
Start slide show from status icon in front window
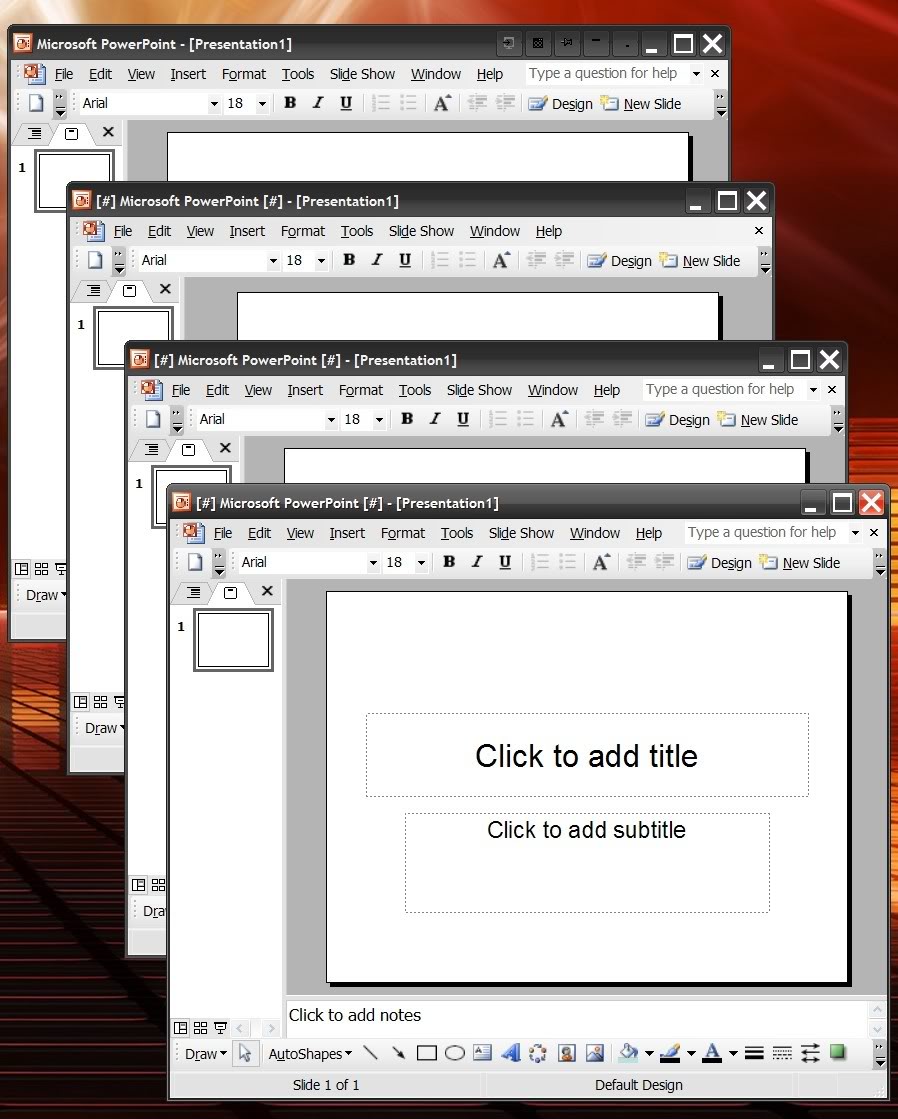pos(220,1028)
